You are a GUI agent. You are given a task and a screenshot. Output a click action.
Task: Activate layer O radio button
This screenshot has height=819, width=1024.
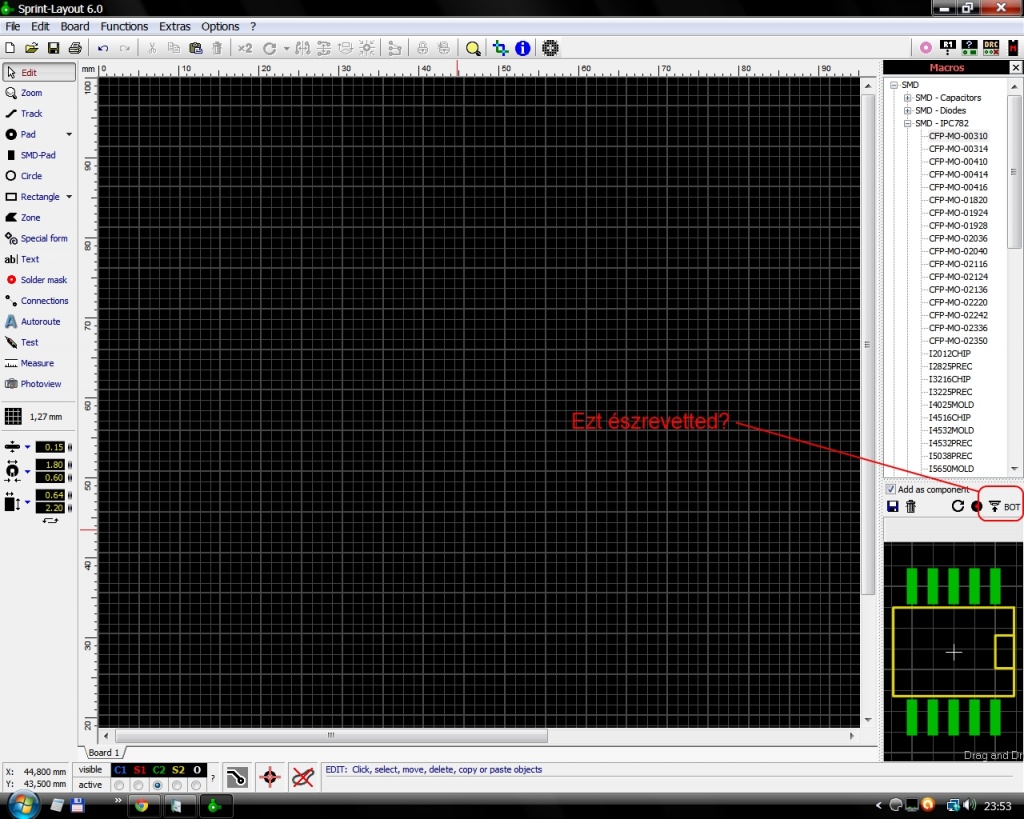(x=196, y=785)
